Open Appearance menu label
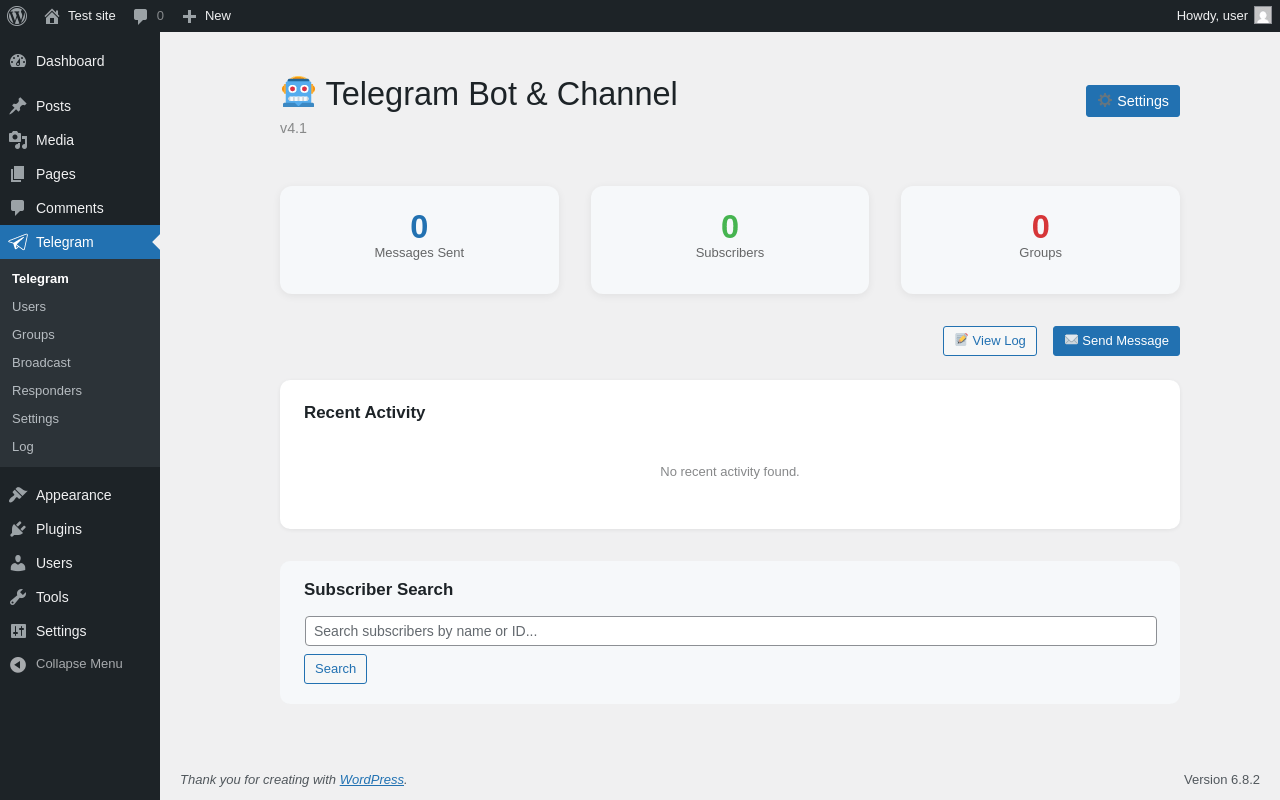The image size is (1280, 800). click(74, 495)
